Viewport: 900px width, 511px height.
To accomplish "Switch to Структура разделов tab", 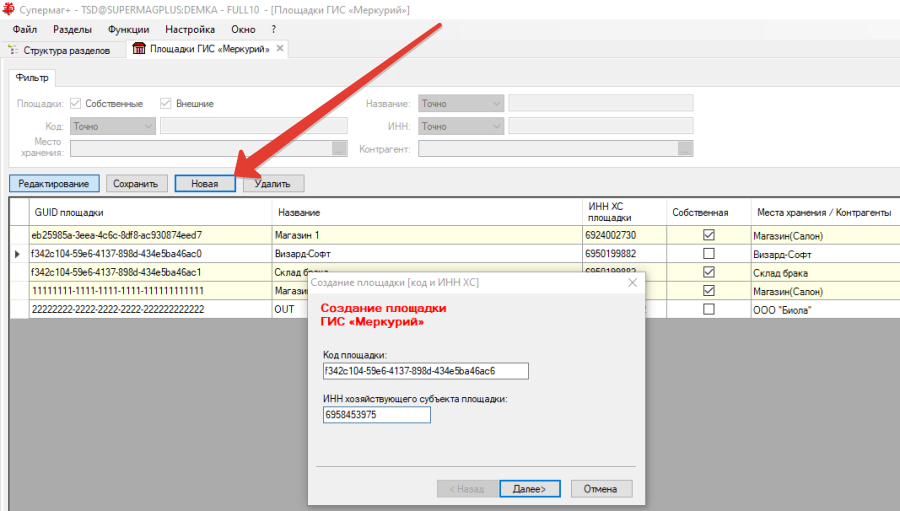I will tap(65, 49).
